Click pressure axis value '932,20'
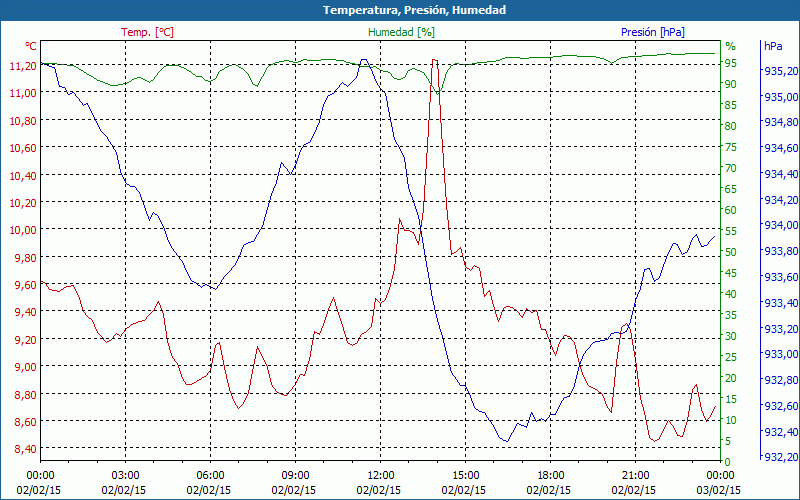This screenshot has height=500, width=800. click(x=781, y=457)
